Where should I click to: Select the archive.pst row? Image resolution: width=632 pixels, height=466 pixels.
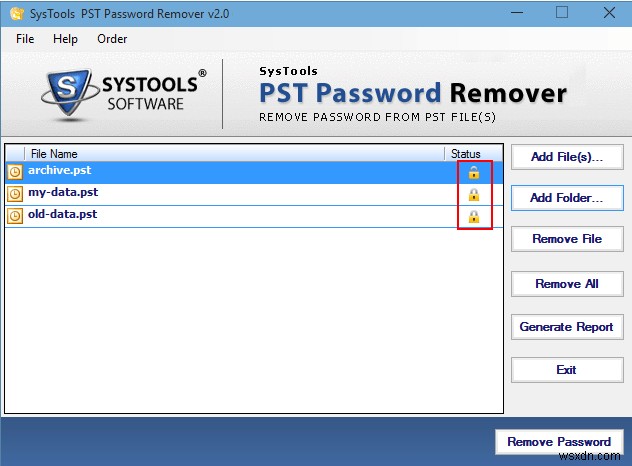point(254,173)
